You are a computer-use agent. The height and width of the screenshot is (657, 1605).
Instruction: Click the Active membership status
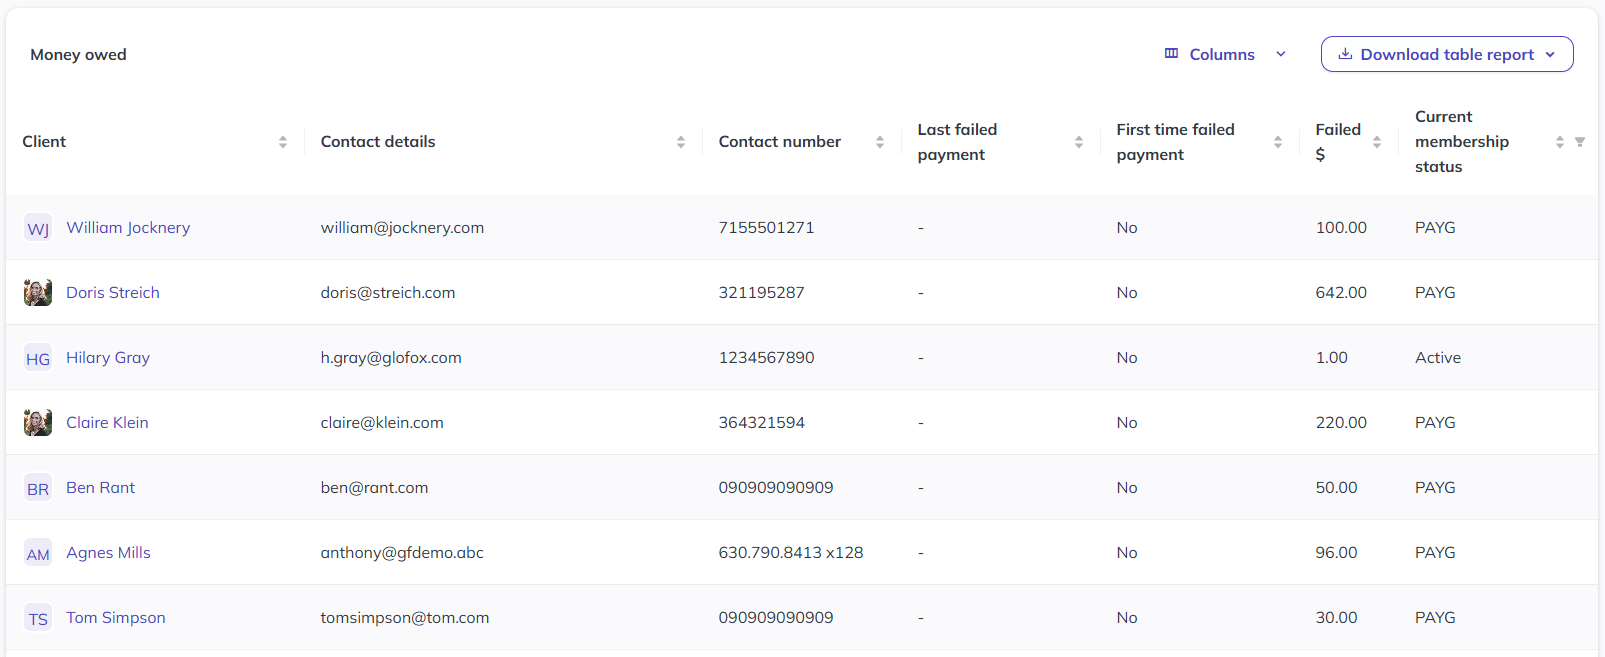[x=1438, y=358]
